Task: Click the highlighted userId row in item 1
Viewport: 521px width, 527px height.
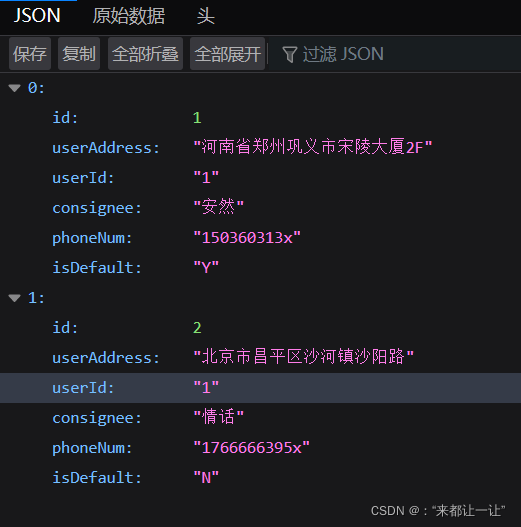Action: (x=260, y=388)
